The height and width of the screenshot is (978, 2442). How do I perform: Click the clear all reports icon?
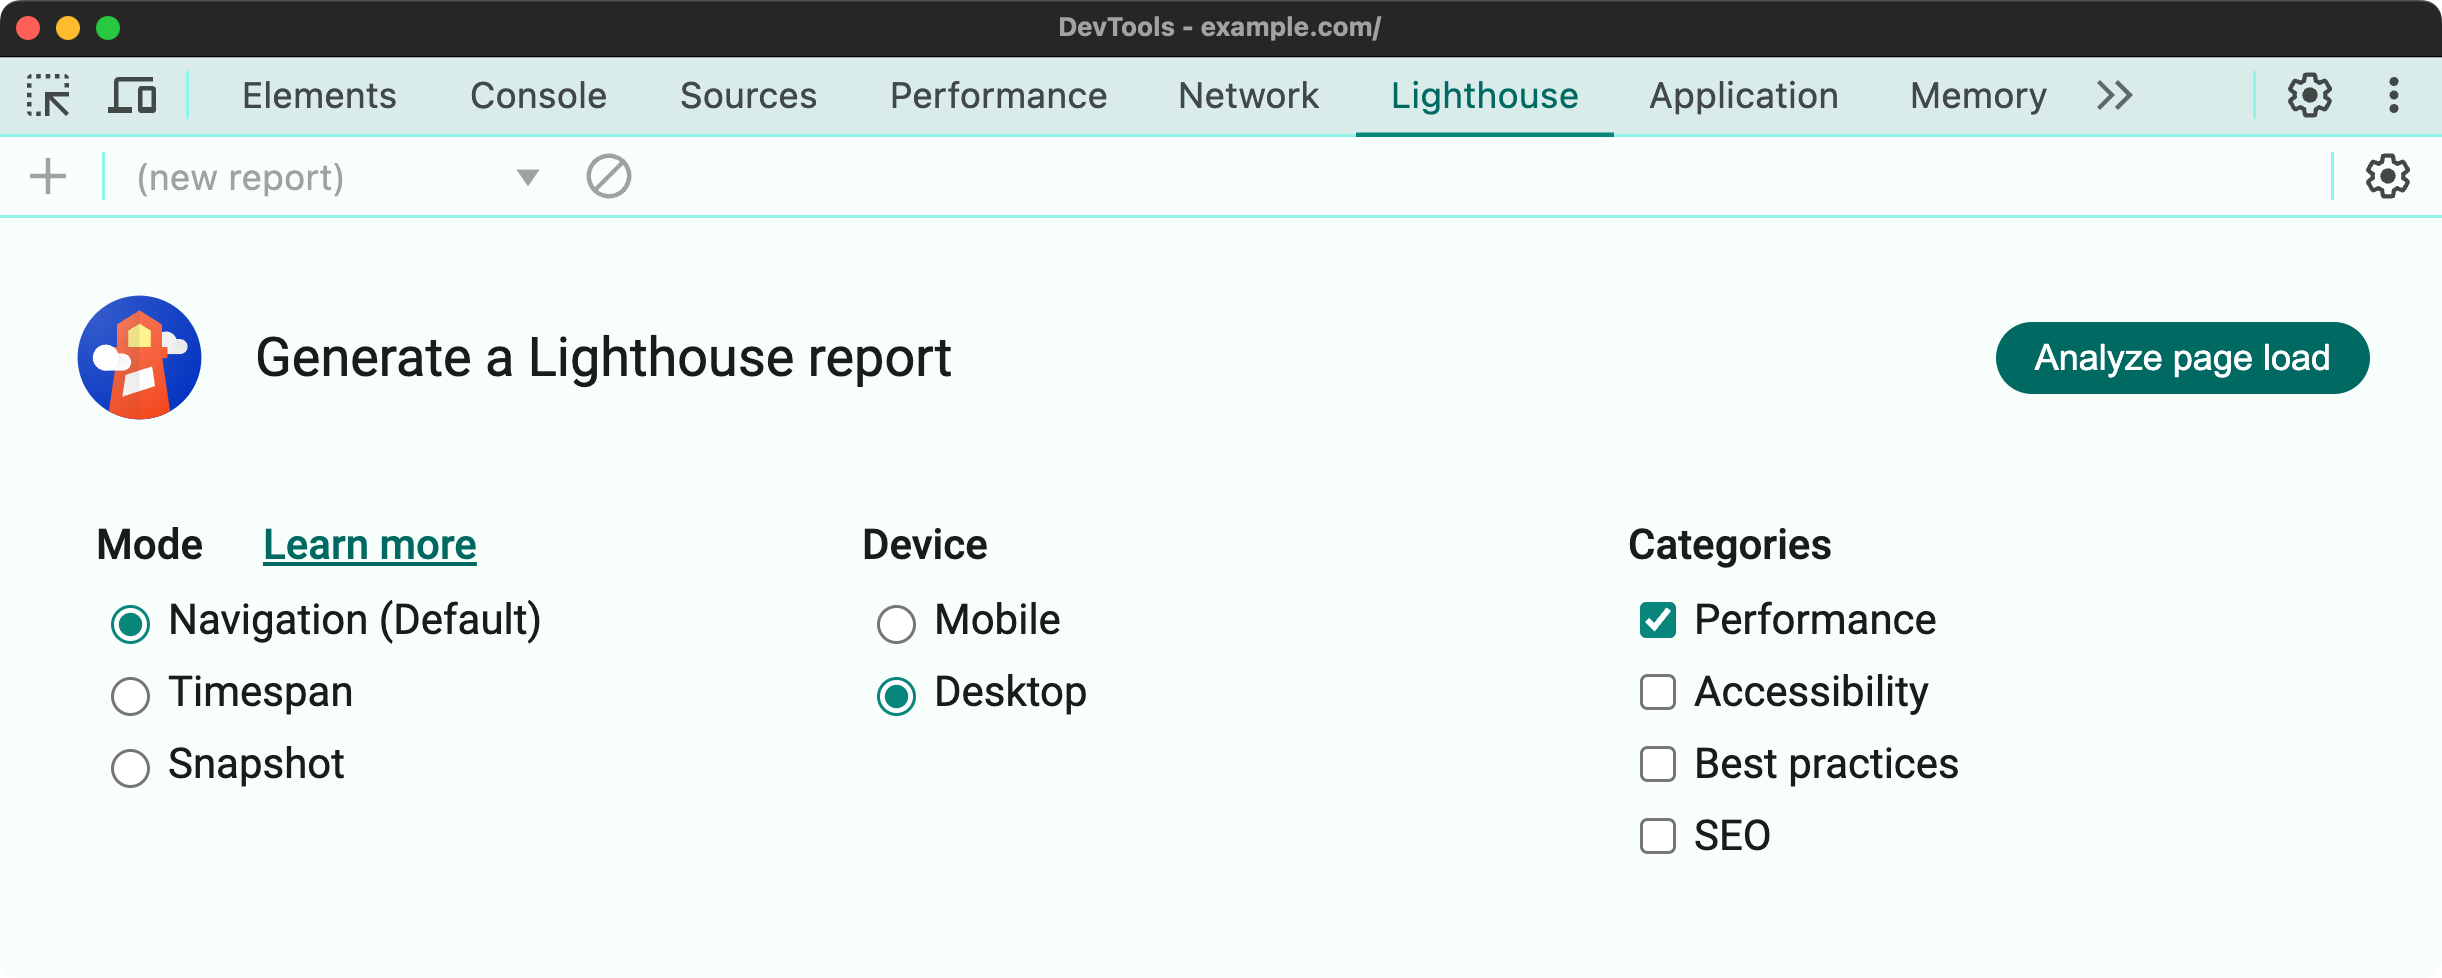(608, 177)
